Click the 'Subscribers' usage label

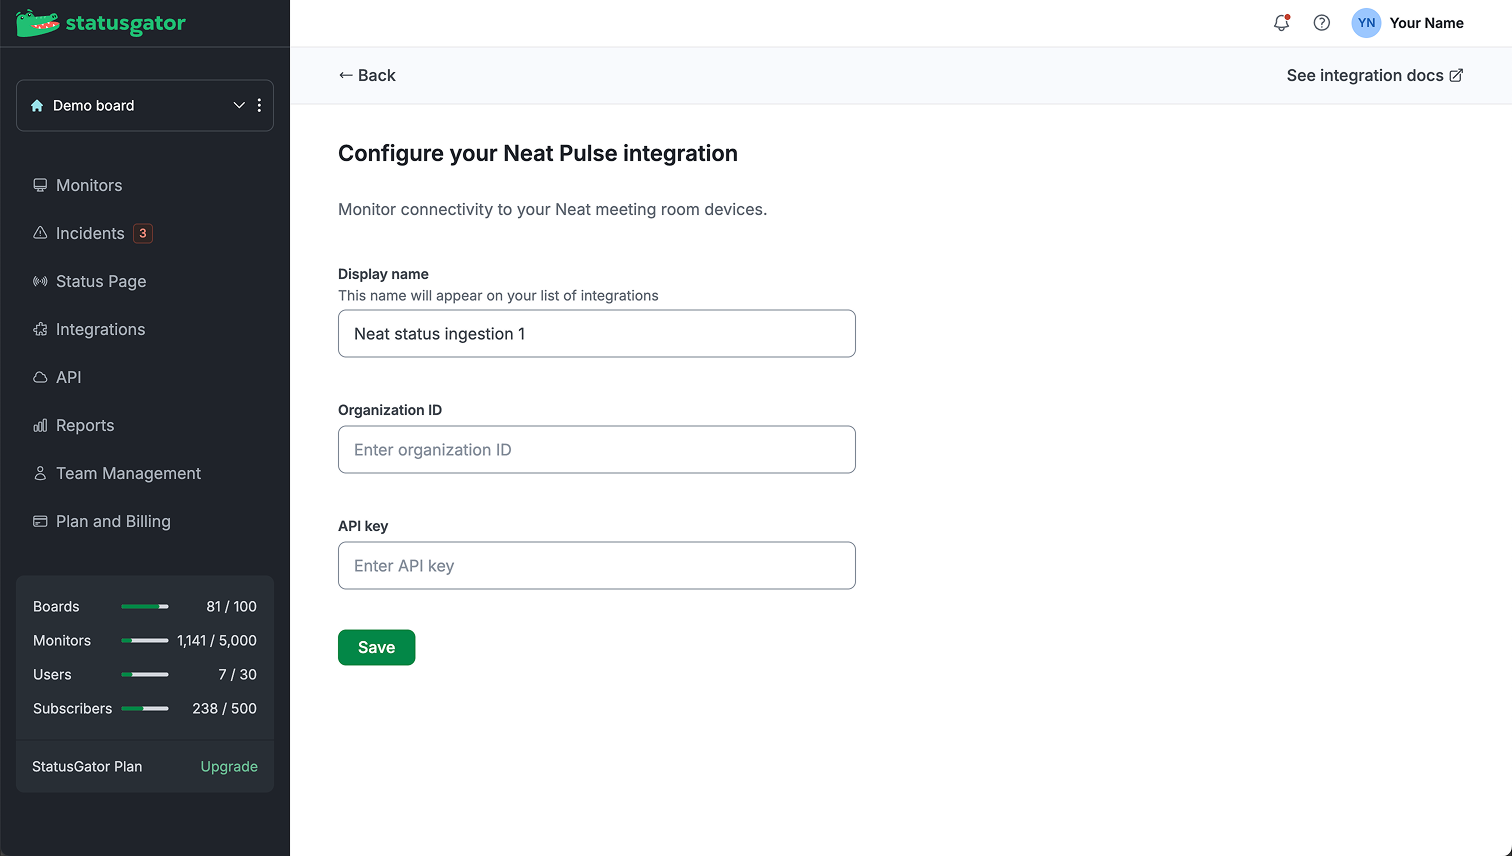[72, 709]
